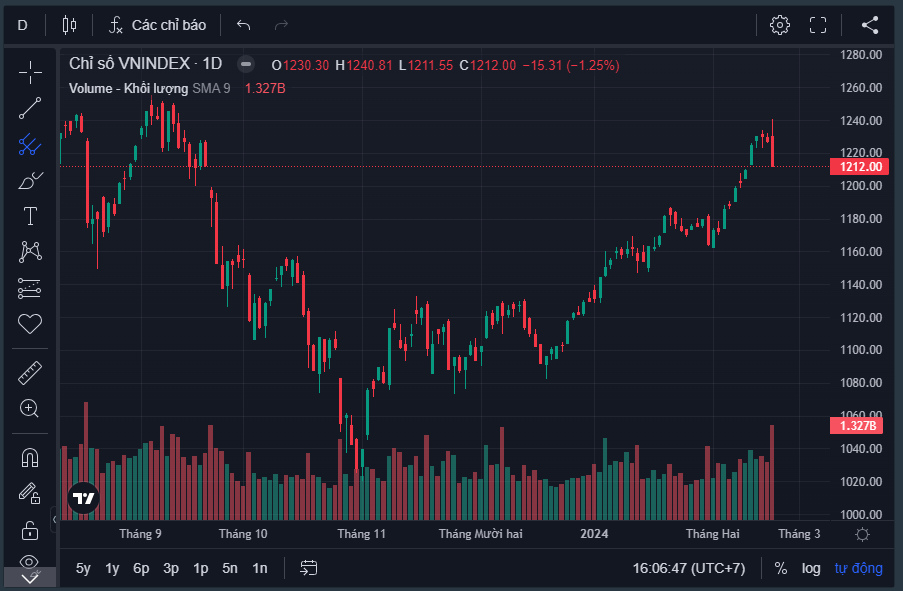Image resolution: width=903 pixels, height=591 pixels.
Task: Click the tự động auto-scale button
Action: (x=859, y=568)
